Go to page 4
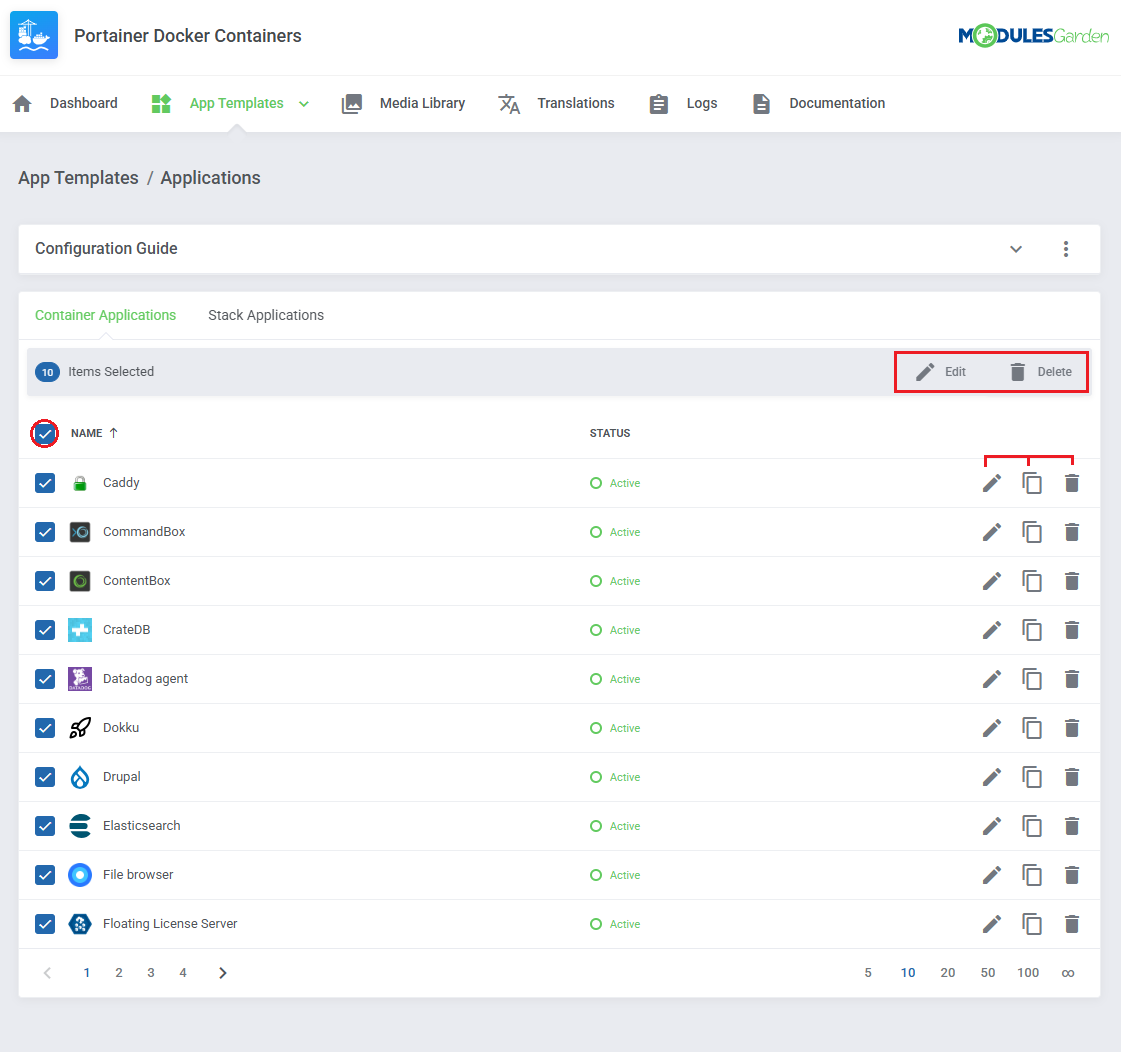The image size is (1121, 1052). click(183, 973)
